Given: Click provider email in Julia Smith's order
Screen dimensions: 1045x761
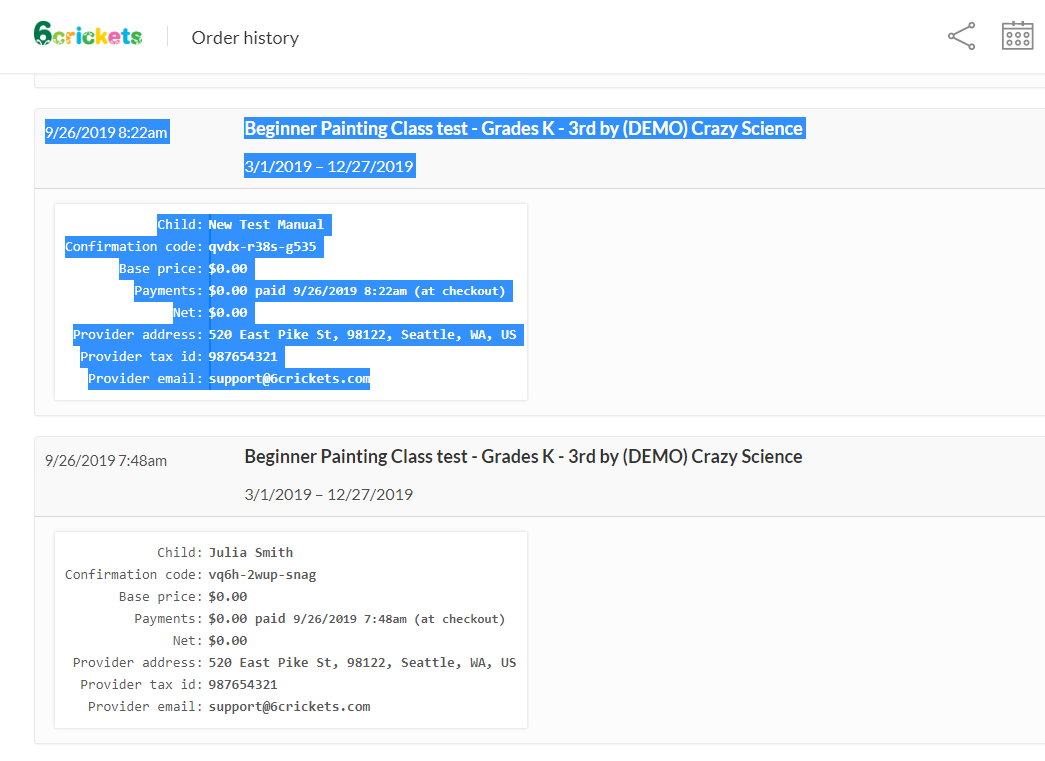Looking at the screenshot, I should [x=289, y=707].
